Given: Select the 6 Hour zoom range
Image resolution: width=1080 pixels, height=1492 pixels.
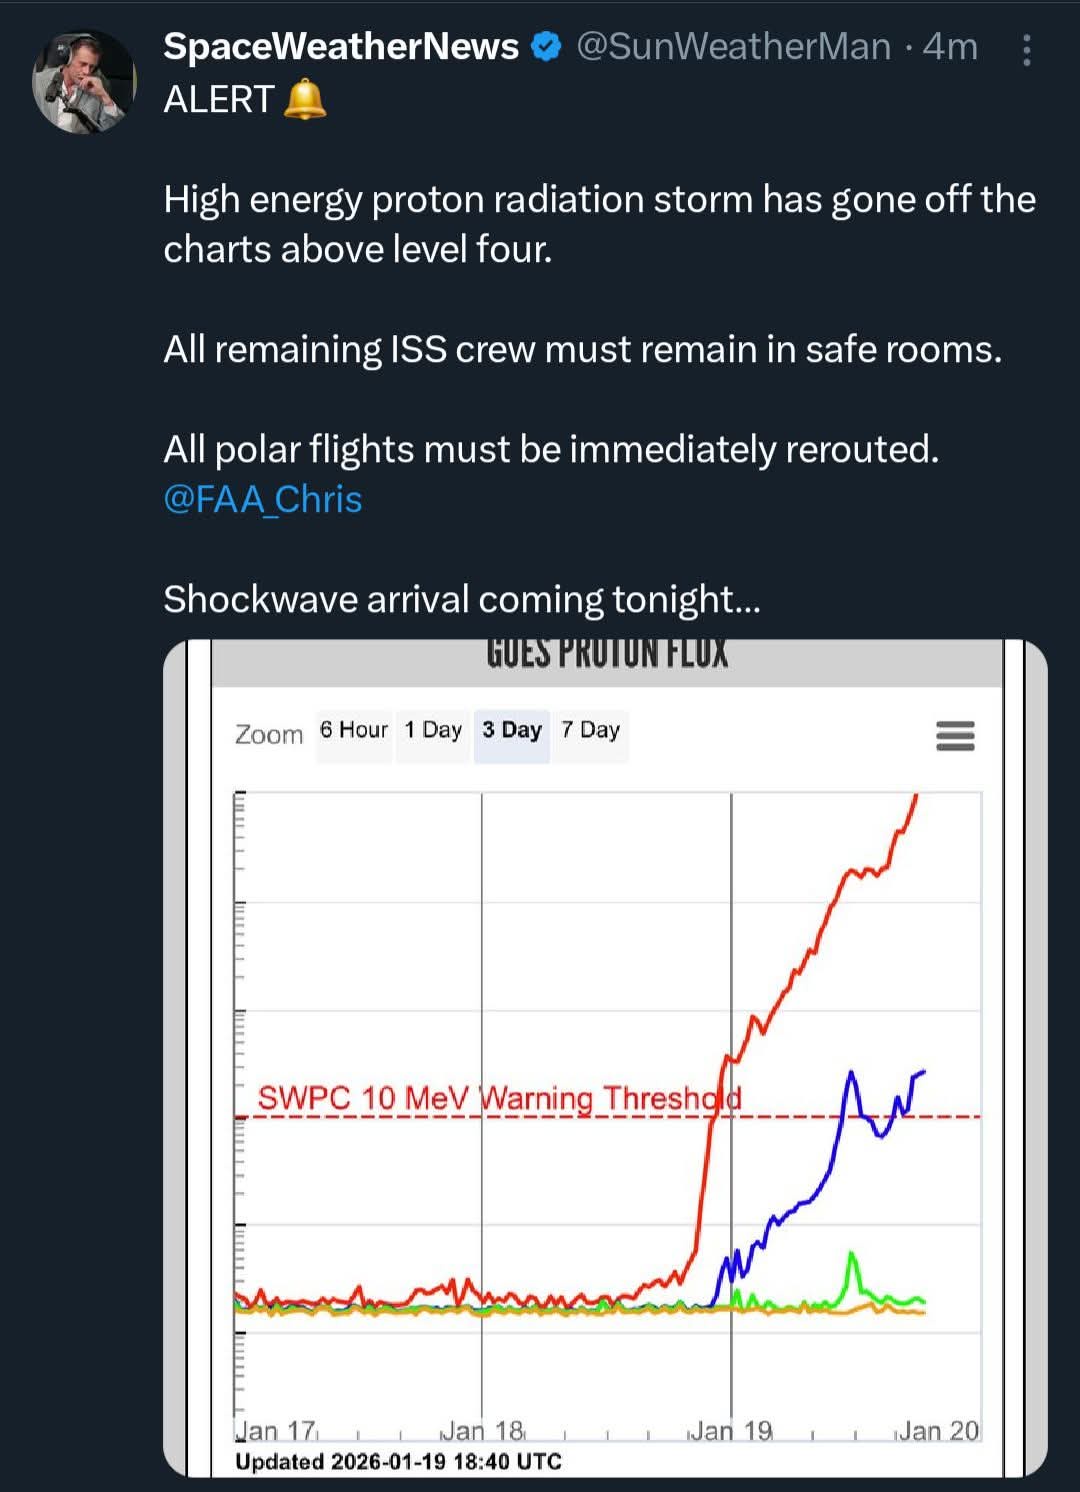Looking at the screenshot, I should pos(353,730).
